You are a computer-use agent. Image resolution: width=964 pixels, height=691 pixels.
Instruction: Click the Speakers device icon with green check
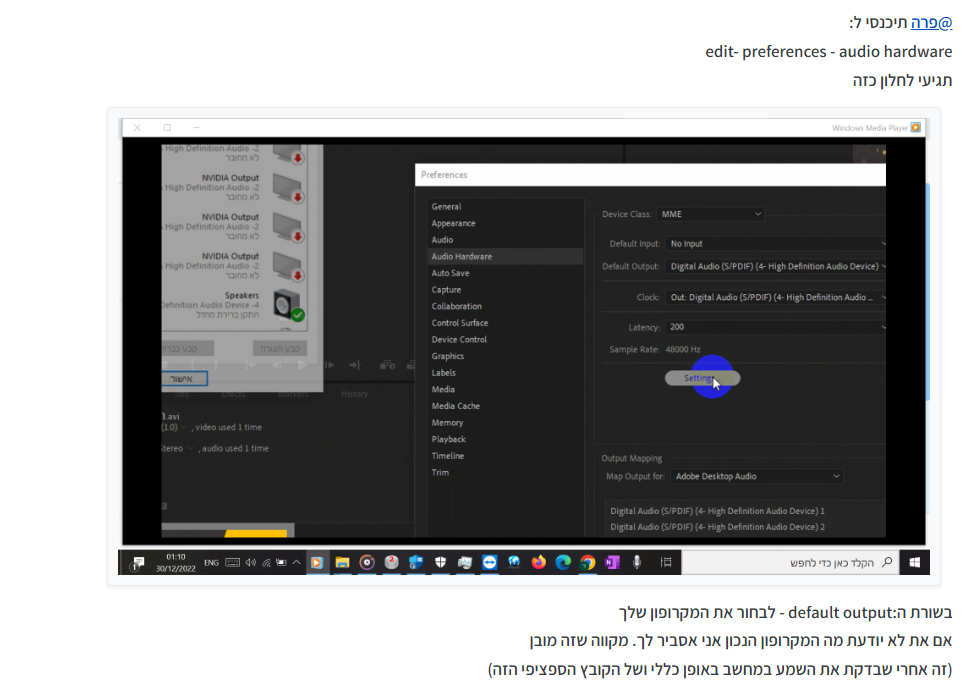(287, 304)
